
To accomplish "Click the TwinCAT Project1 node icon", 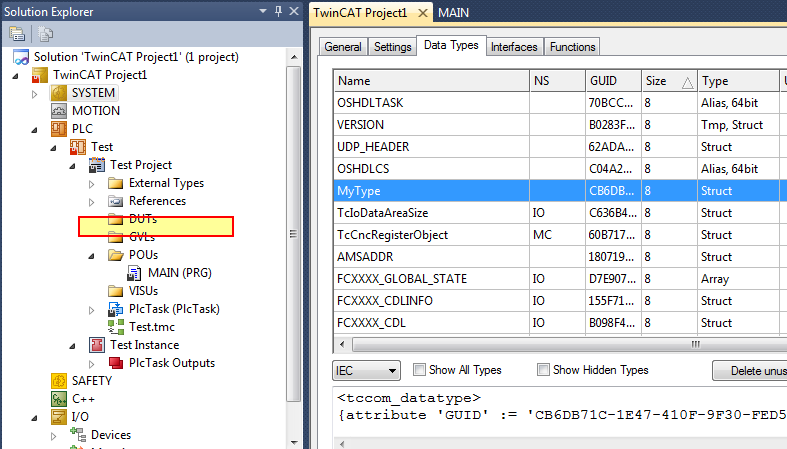I will click(x=40, y=75).
